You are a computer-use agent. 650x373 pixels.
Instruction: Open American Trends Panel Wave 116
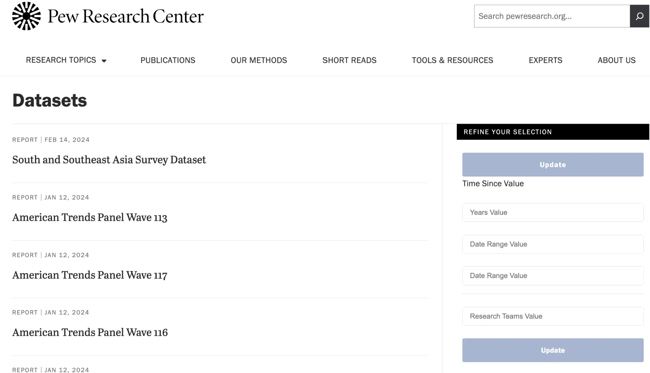tap(90, 332)
